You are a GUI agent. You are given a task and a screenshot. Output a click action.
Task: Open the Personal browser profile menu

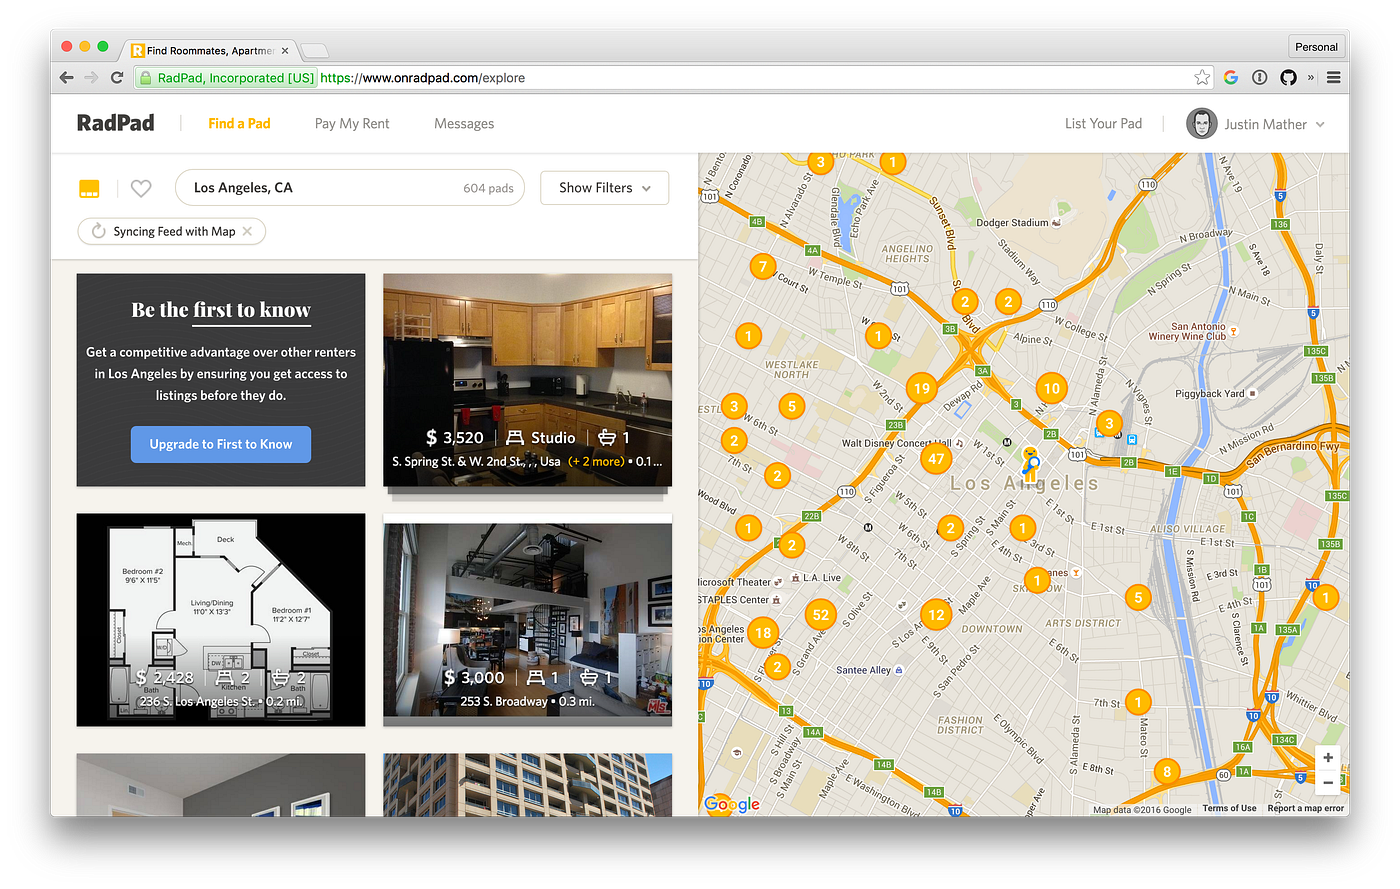1316,46
